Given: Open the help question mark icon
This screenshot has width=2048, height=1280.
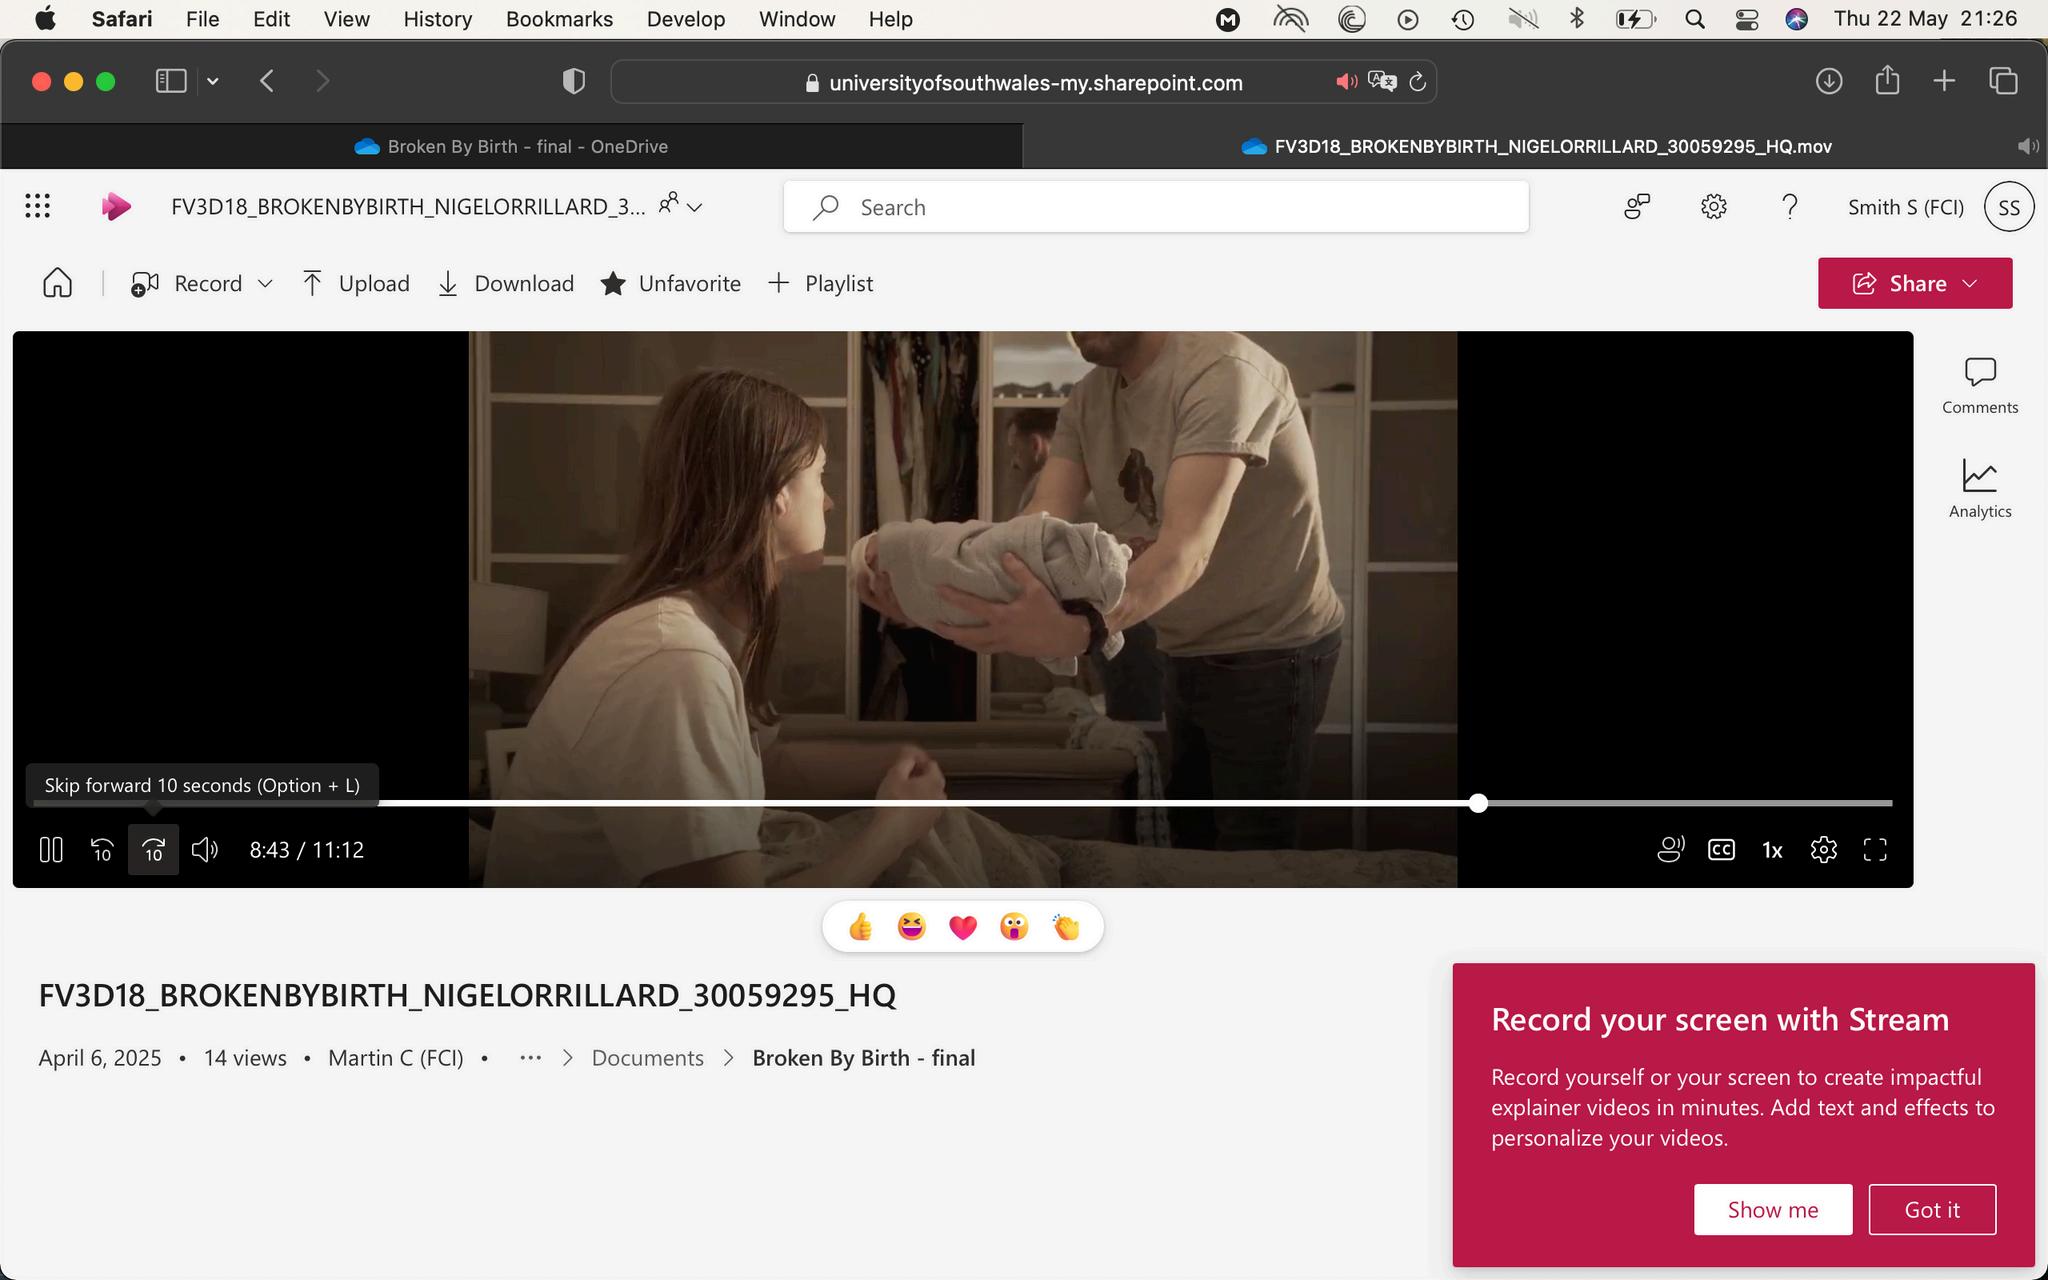Looking at the screenshot, I should [1789, 207].
